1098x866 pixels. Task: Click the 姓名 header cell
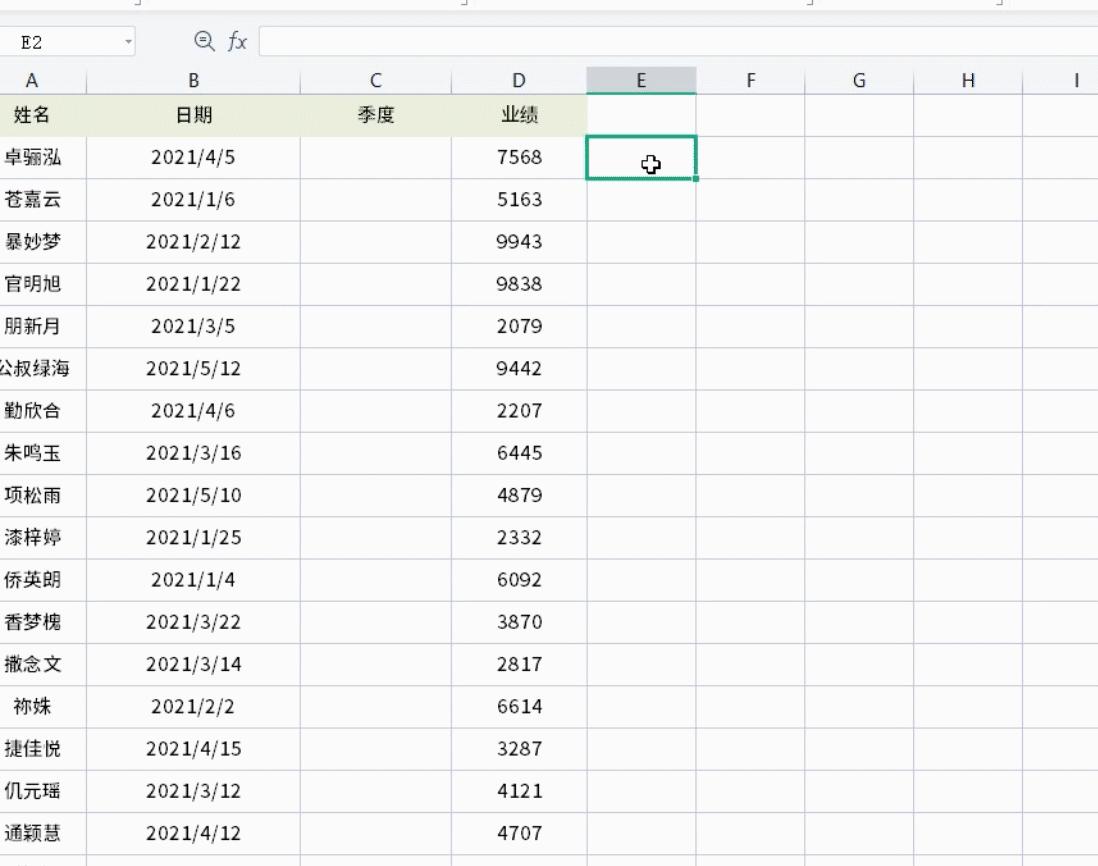[x=42, y=116]
